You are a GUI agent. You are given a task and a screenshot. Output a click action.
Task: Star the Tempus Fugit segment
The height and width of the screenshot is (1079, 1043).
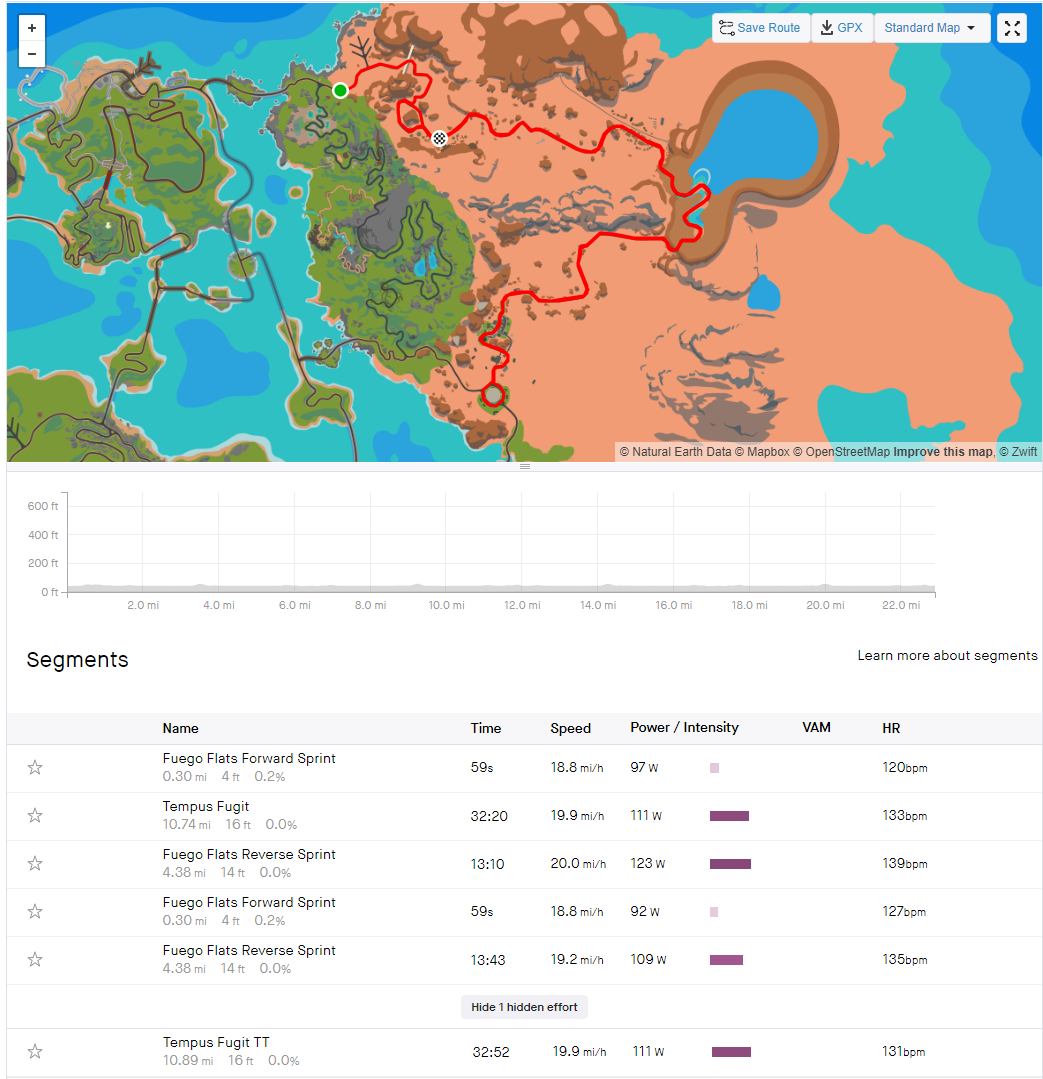click(x=35, y=815)
